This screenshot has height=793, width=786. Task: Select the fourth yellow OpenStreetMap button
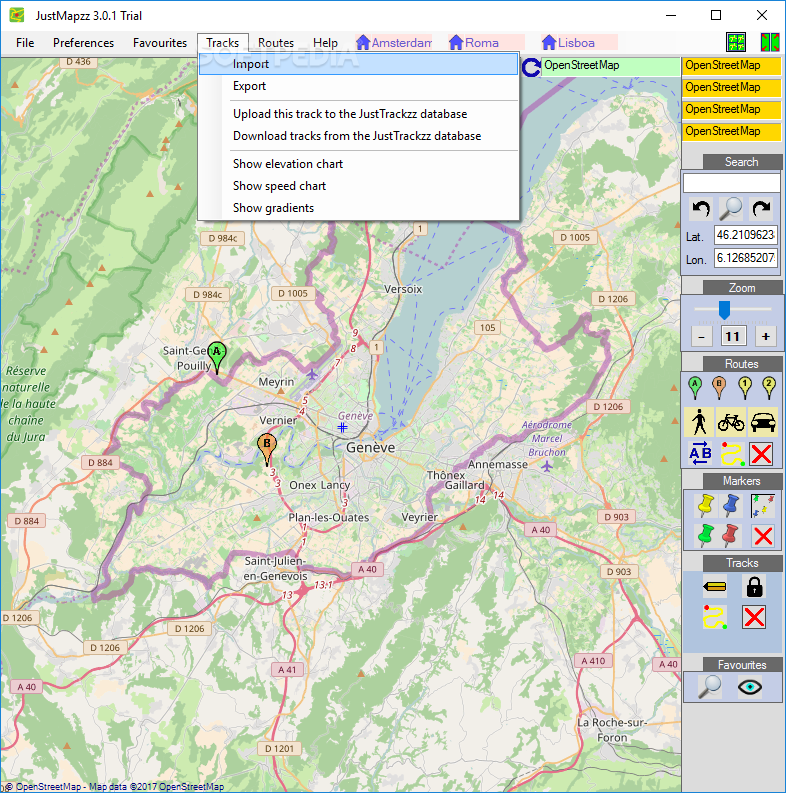pos(731,131)
